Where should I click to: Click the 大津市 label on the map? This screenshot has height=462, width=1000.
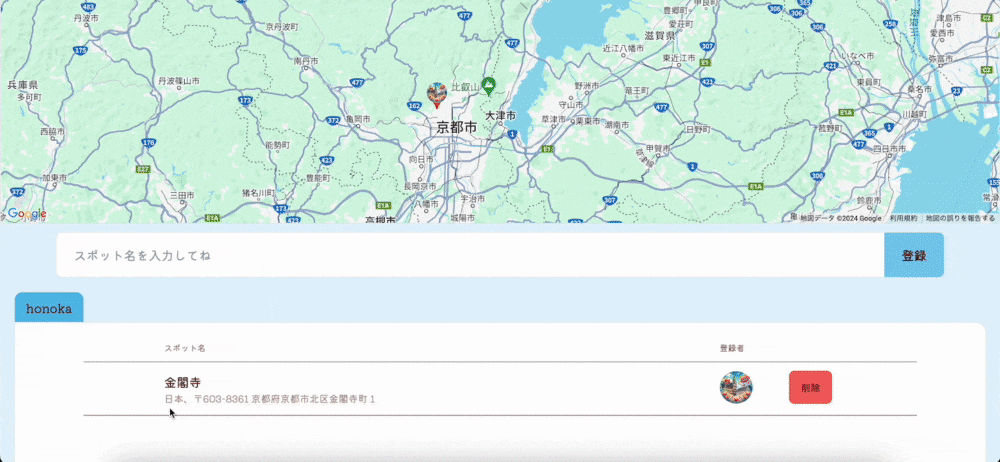(x=501, y=116)
